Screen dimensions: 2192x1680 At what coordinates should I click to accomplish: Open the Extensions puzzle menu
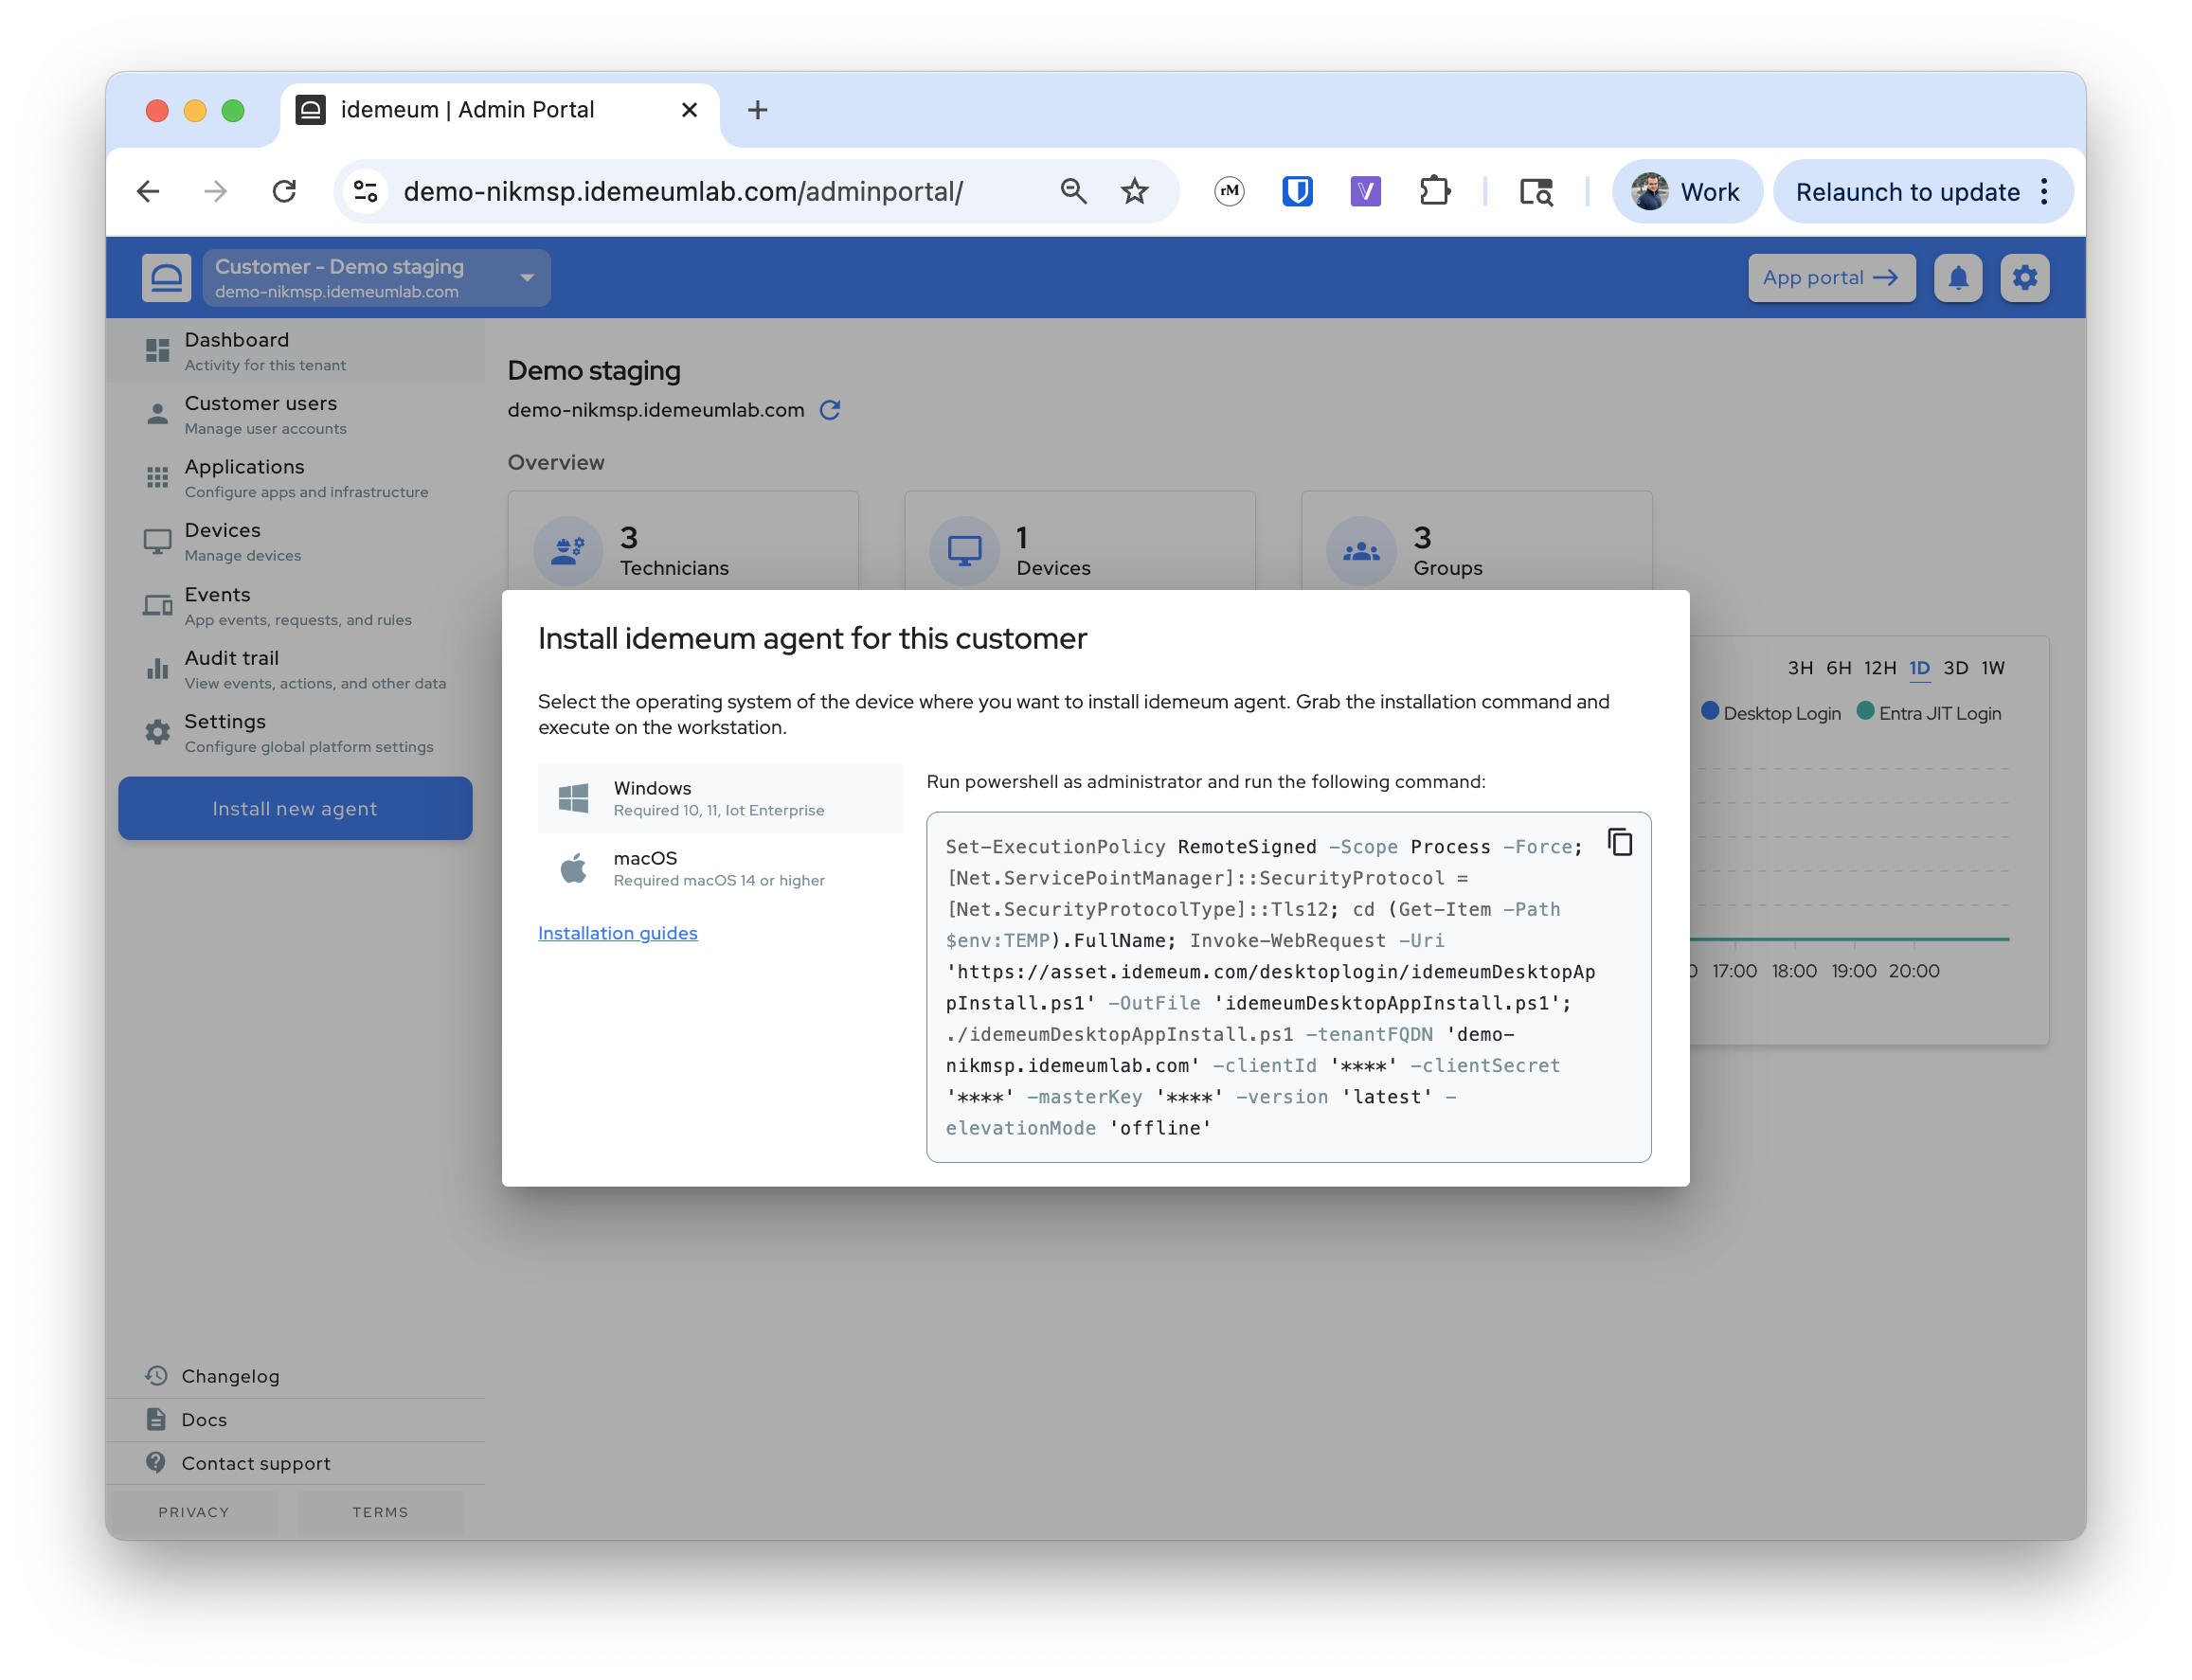(x=1434, y=191)
